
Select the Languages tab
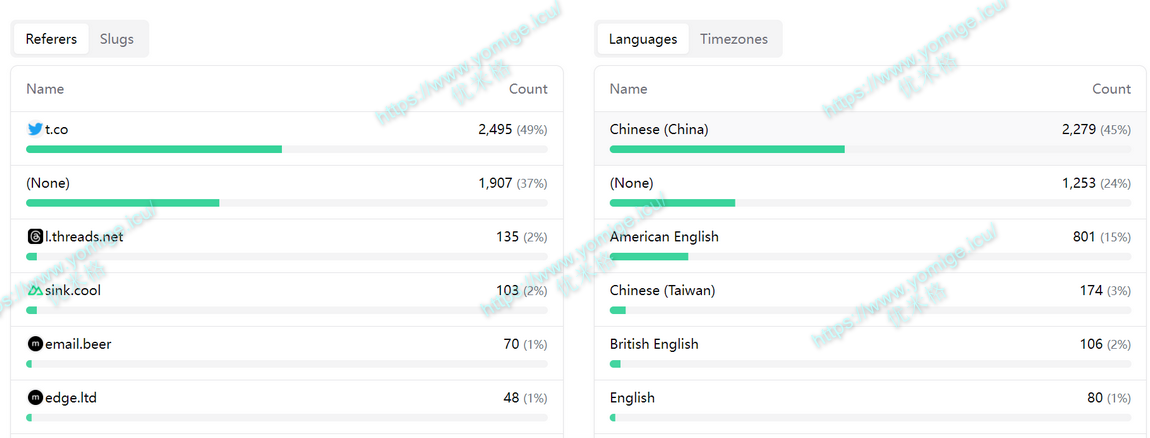click(642, 39)
